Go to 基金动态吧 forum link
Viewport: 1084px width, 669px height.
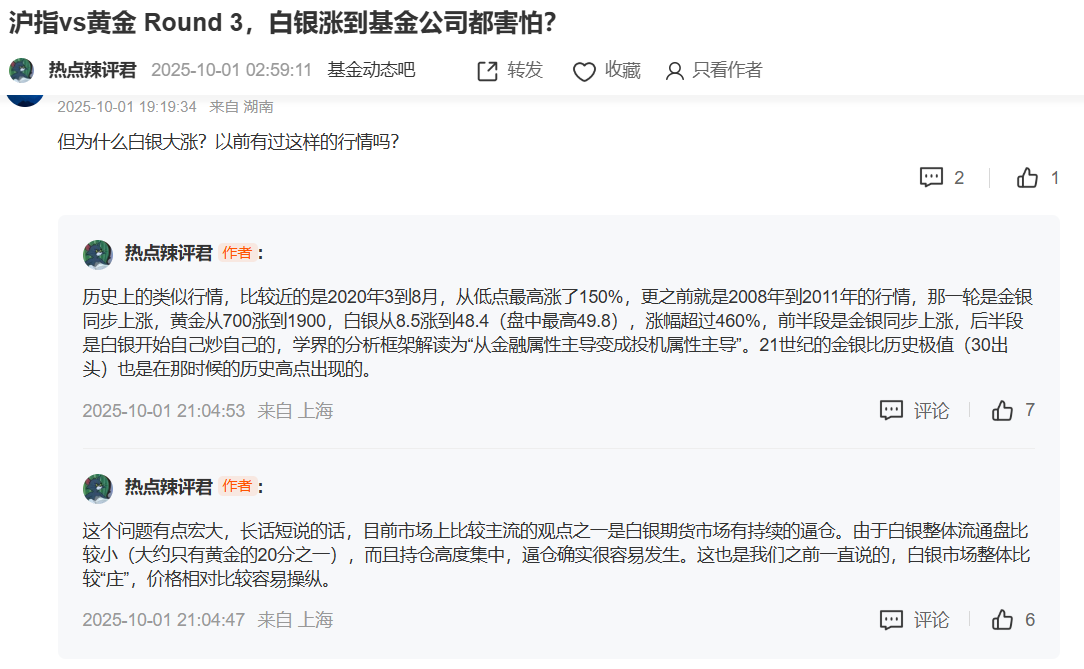click(x=371, y=70)
